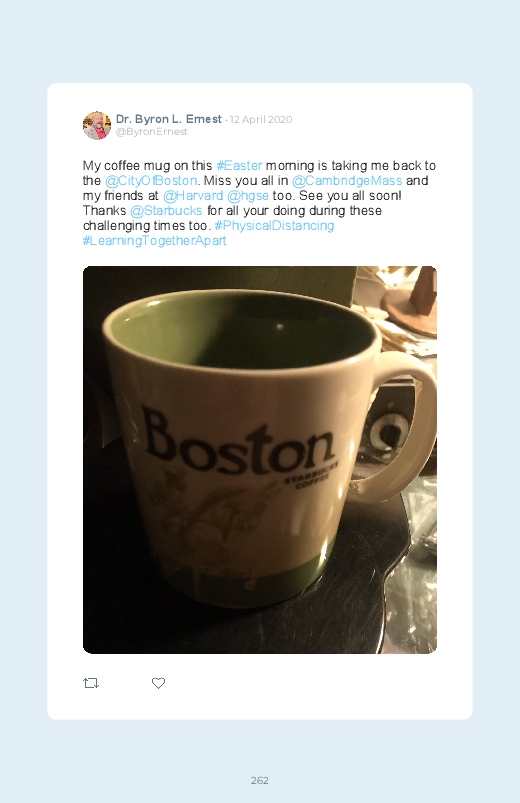Open Dr. Byron L. Ernest profile avatar
520x803 pixels.
97,125
